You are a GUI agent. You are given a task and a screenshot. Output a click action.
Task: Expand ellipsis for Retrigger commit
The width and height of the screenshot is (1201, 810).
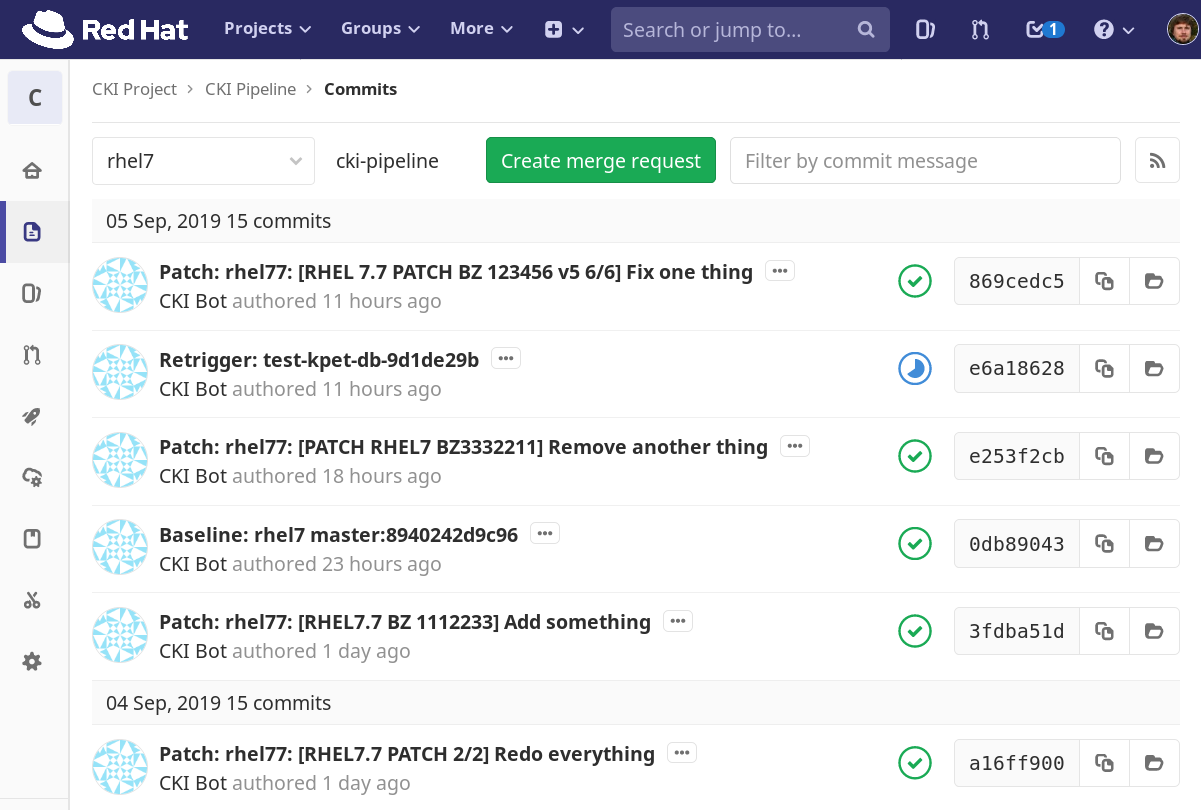[506, 358]
